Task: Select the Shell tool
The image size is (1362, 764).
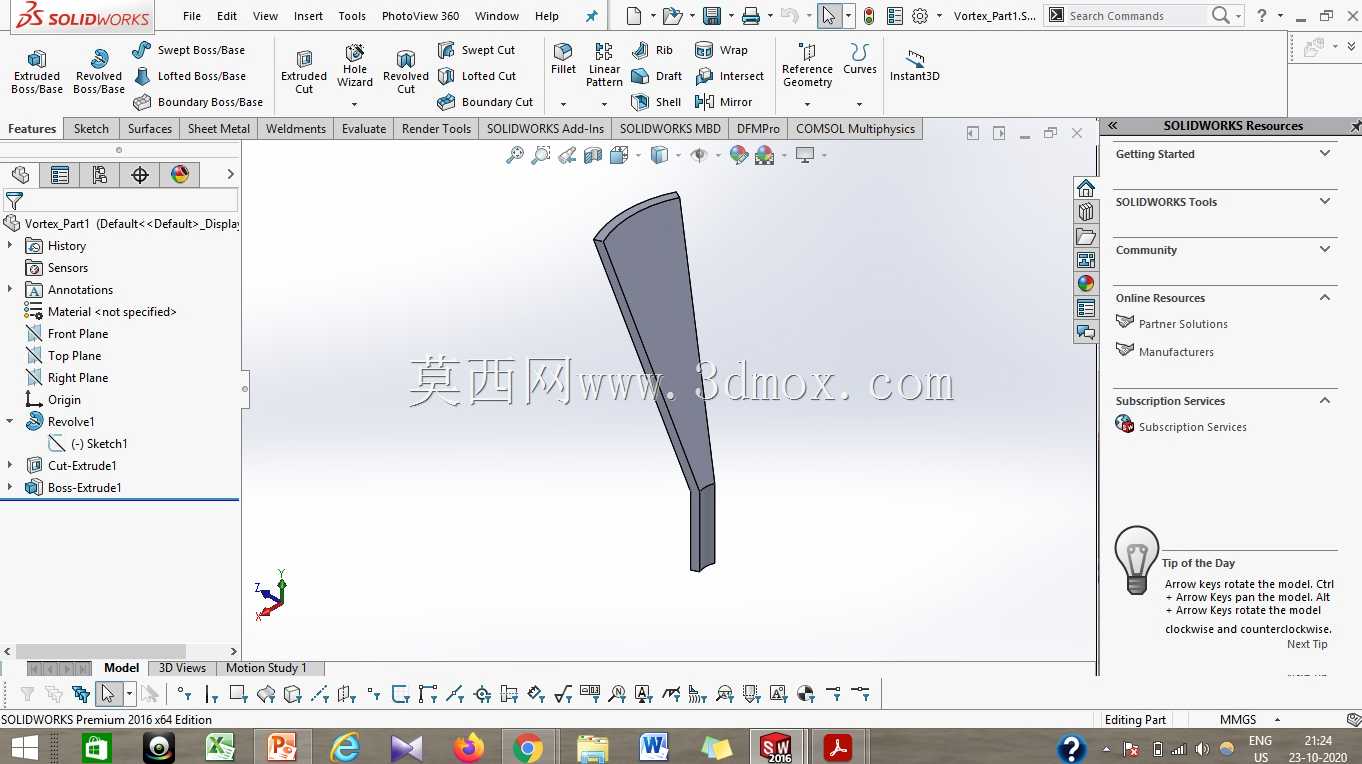Action: tap(656, 102)
